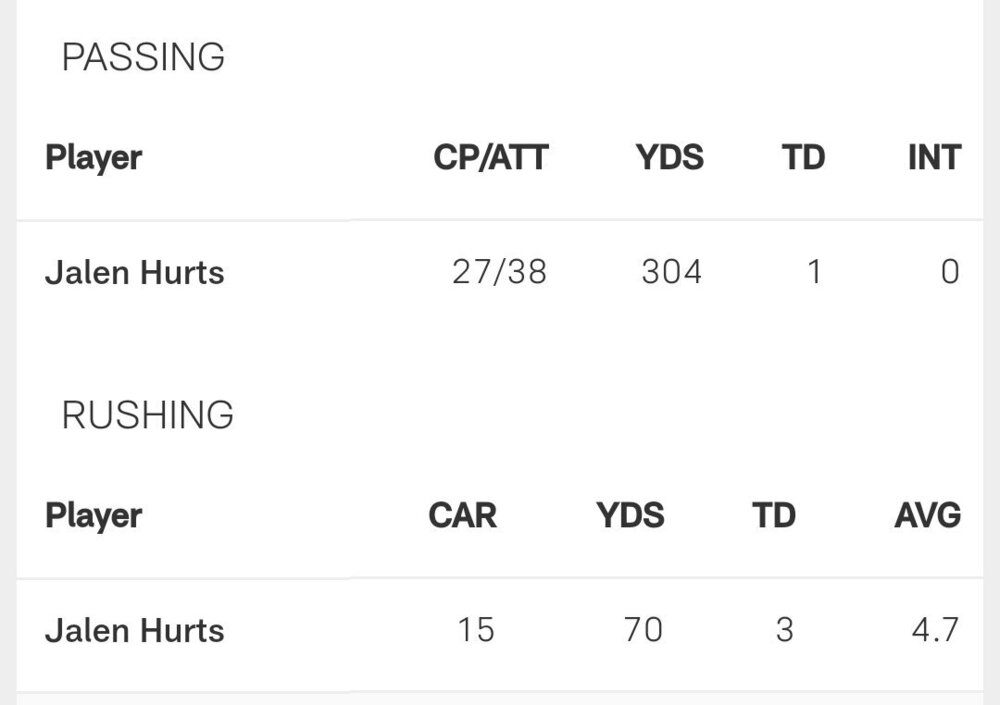Select the 70 rushing yards value
The image size is (1000, 705).
click(x=642, y=630)
